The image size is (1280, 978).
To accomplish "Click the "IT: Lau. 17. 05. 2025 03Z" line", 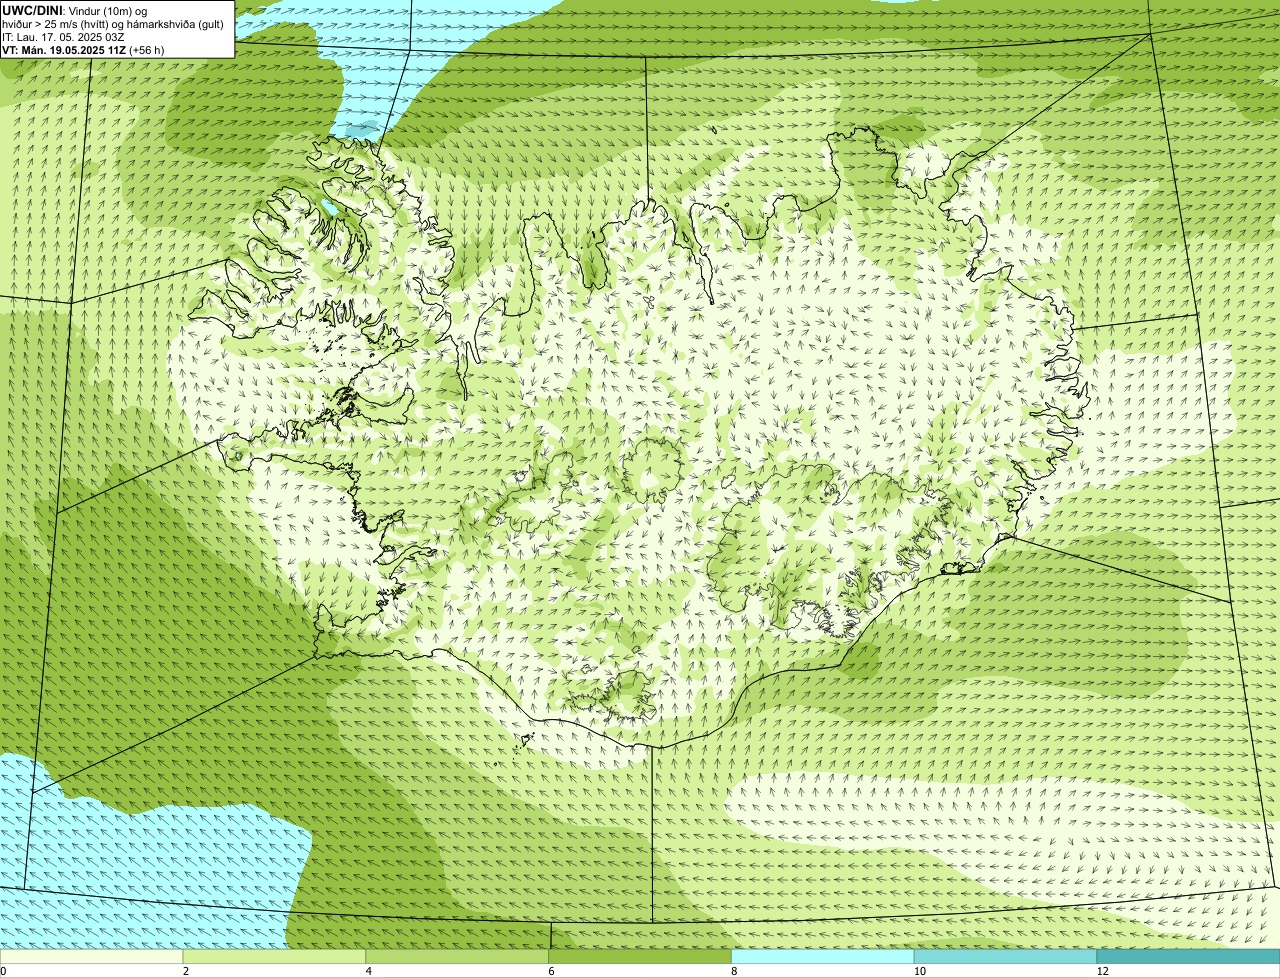I will [64, 37].
